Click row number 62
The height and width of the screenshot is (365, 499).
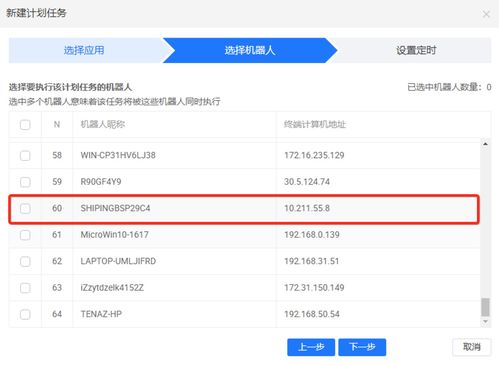(57, 261)
